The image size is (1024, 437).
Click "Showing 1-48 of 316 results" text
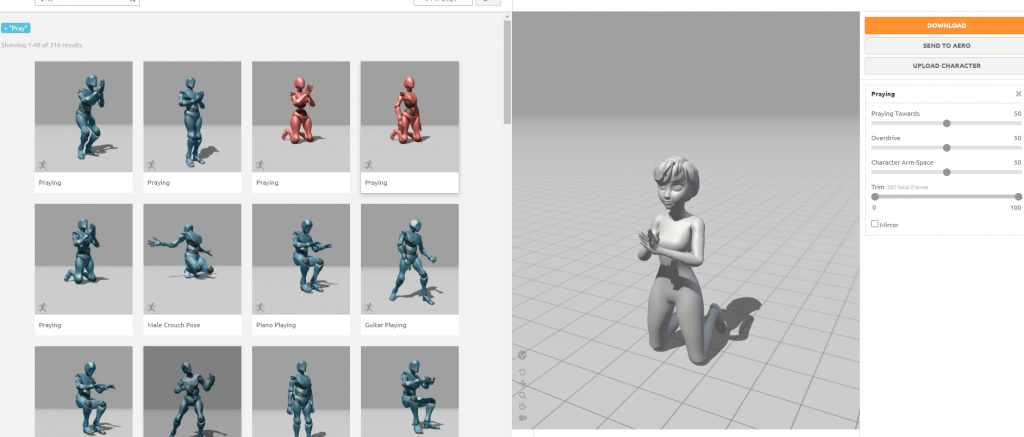[42, 45]
